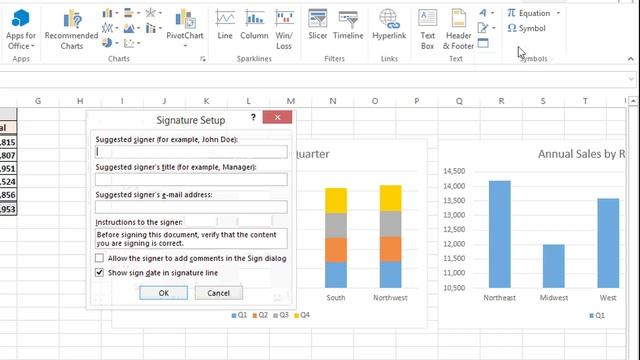This screenshot has width=640, height=360.
Task: Uncheck Show sign date in signature line
Action: [99, 272]
